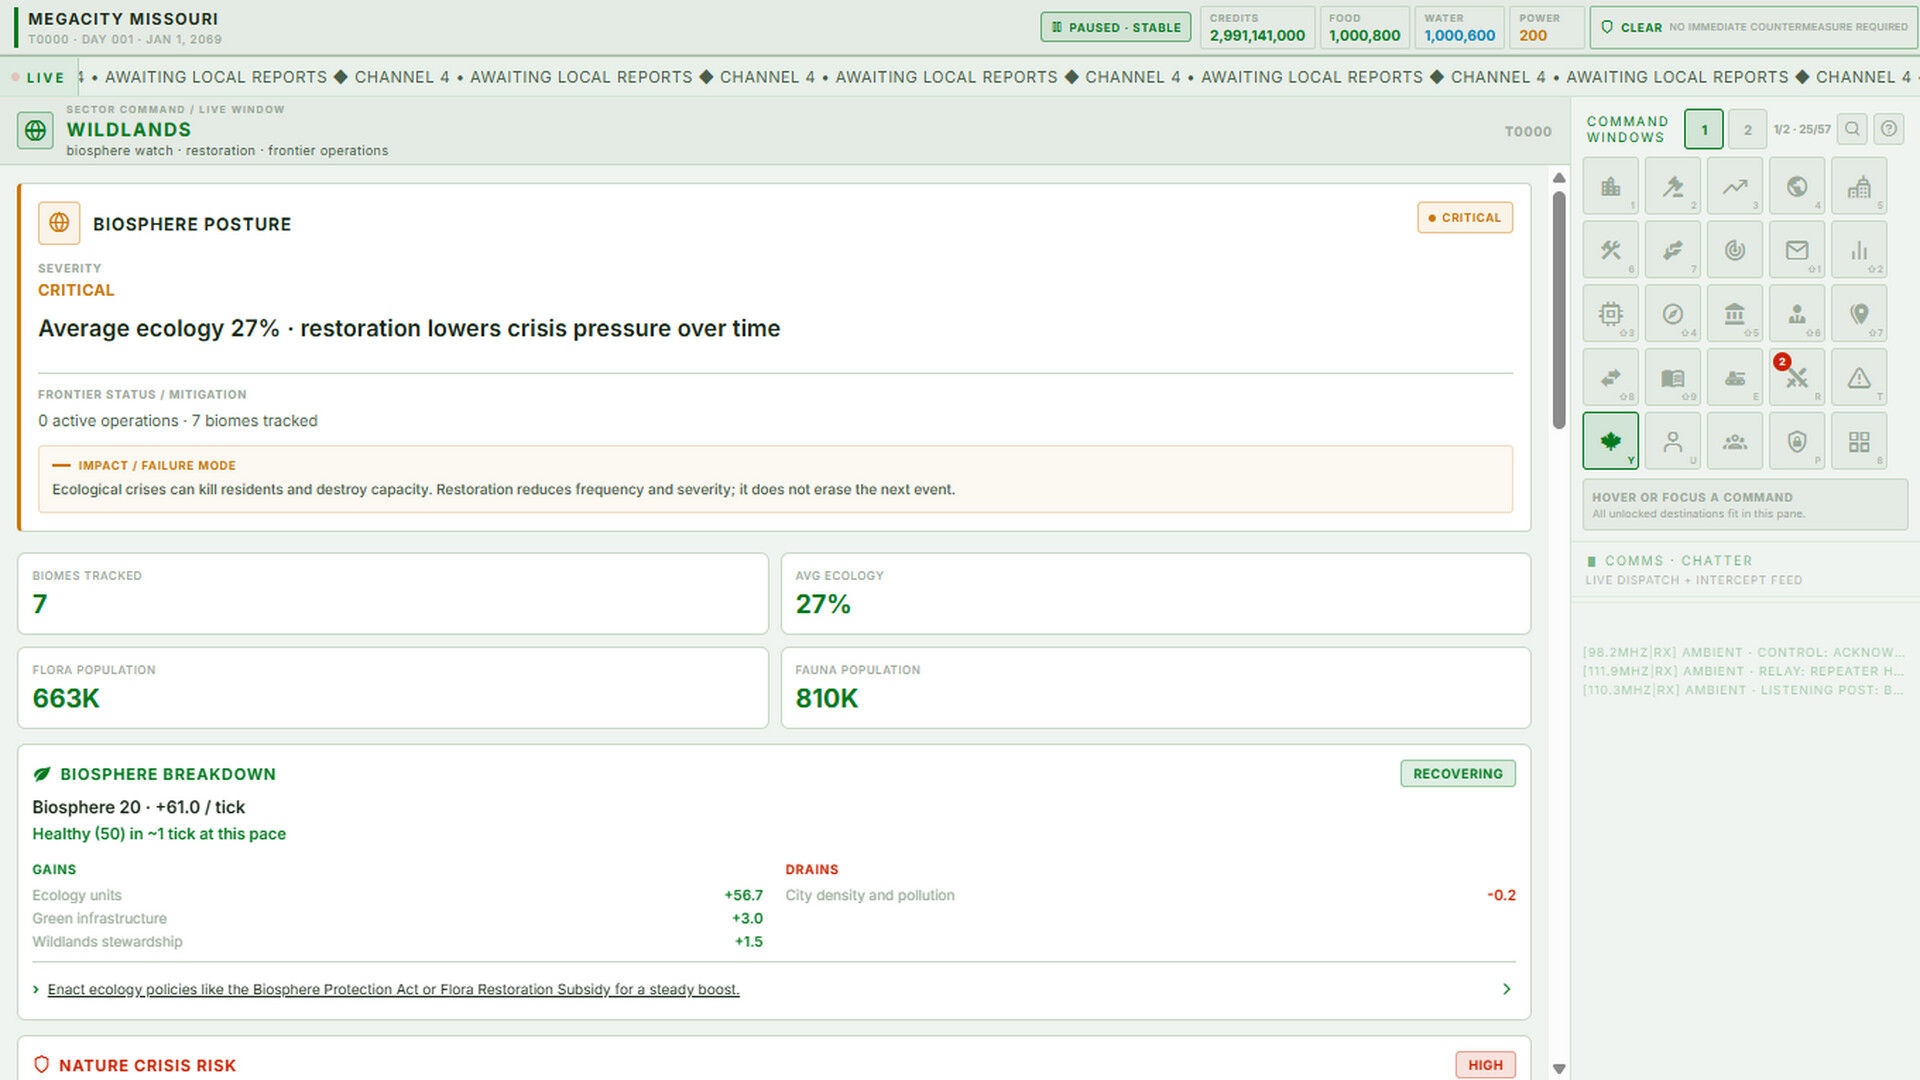Screen dimensions: 1920x1080
Task: Open the bar chart statistics command
Action: (1859, 250)
